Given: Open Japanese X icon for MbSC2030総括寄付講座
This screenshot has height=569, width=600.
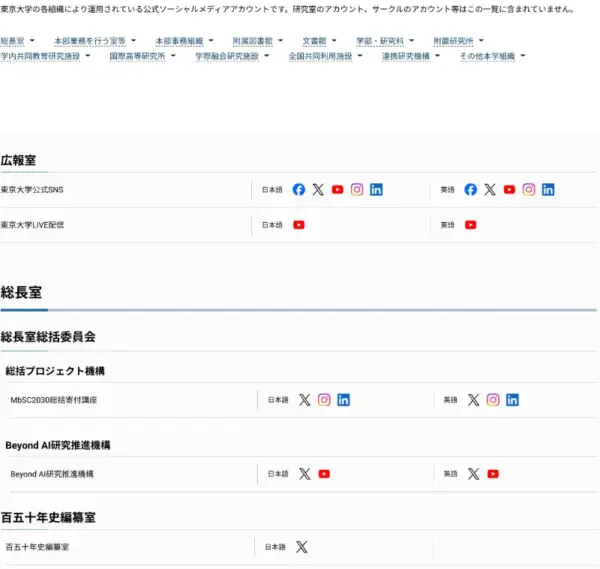Looking at the screenshot, I should tap(305, 400).
